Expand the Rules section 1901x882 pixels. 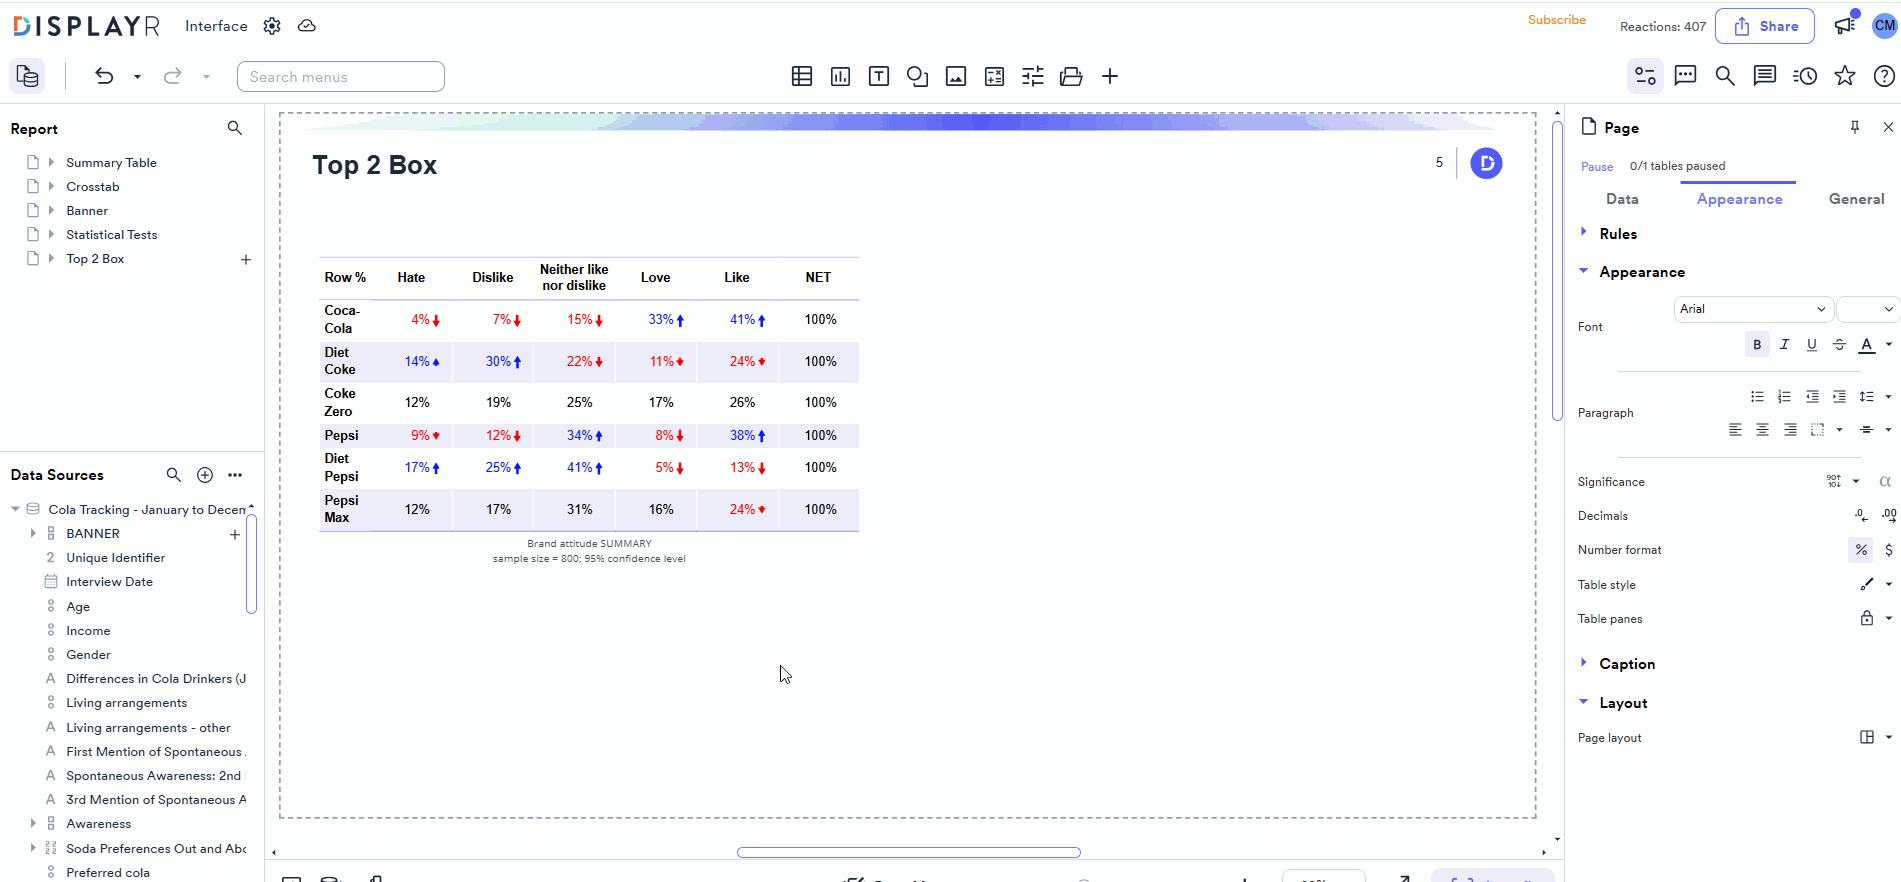[1617, 234]
